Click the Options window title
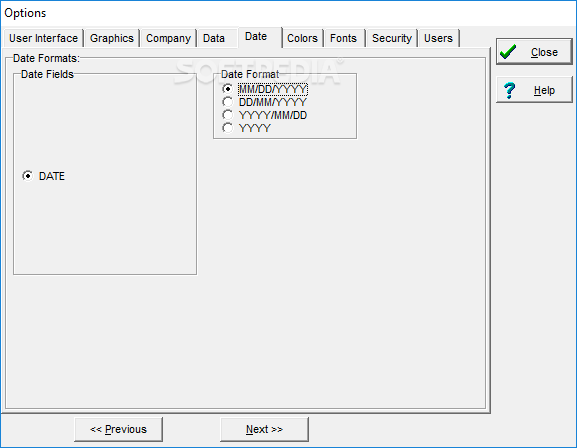 (x=25, y=13)
